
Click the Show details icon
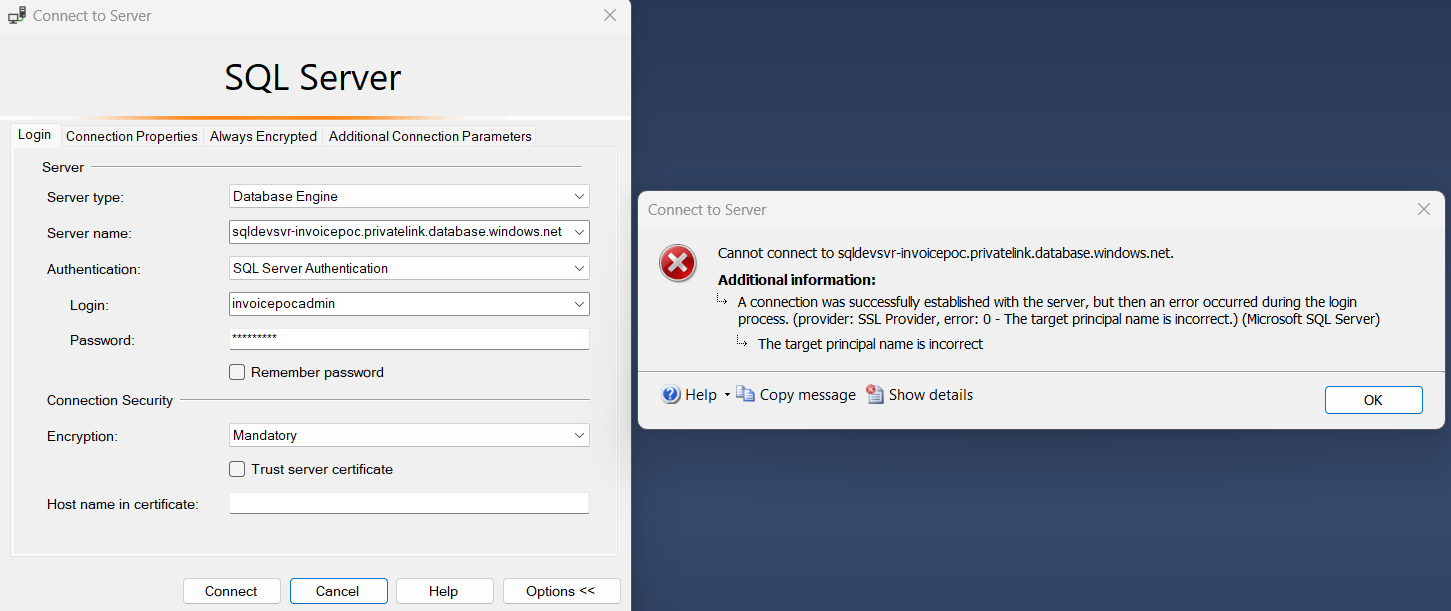(x=875, y=394)
